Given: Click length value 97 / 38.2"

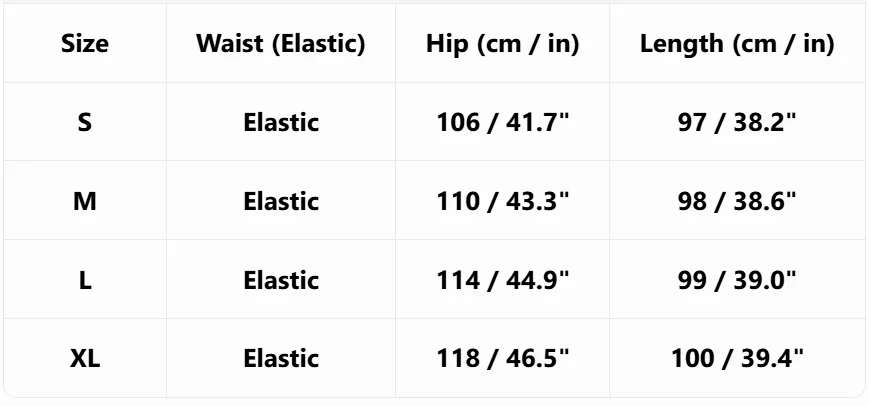Looking at the screenshot, I should (737, 122).
